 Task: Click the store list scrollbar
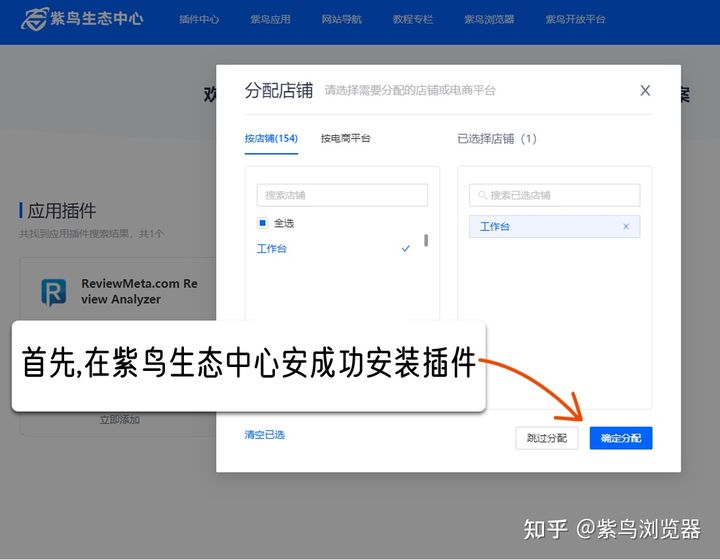click(x=426, y=241)
